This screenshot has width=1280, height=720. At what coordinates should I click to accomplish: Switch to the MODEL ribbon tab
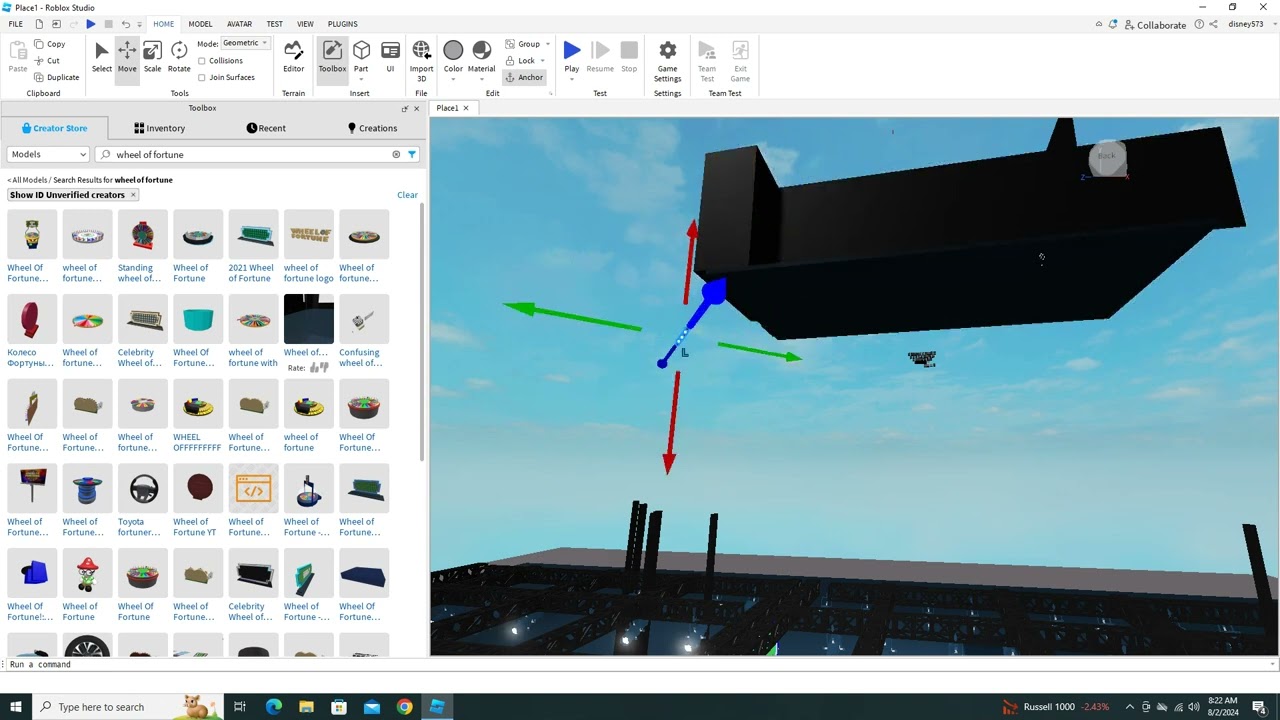200,24
